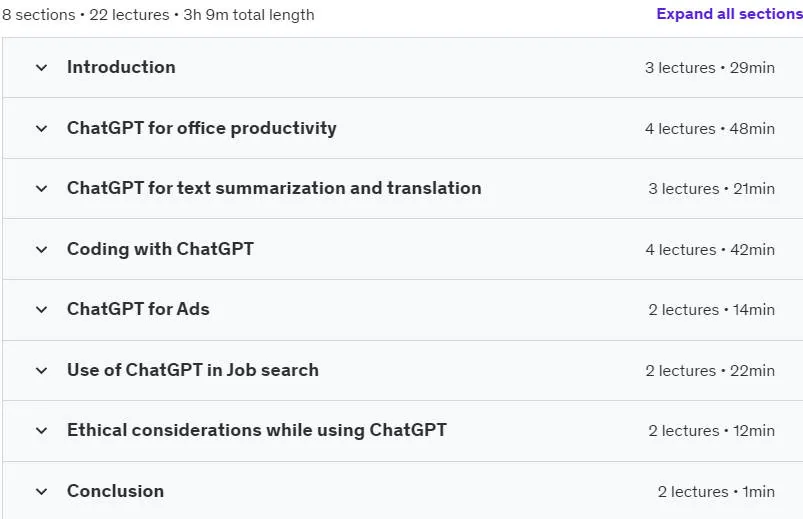Click the 4 lectures • 42min label
The width and height of the screenshot is (803, 519).
point(710,250)
